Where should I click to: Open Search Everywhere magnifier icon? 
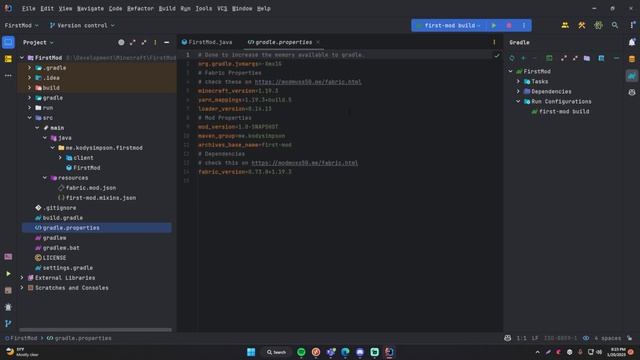615,25
